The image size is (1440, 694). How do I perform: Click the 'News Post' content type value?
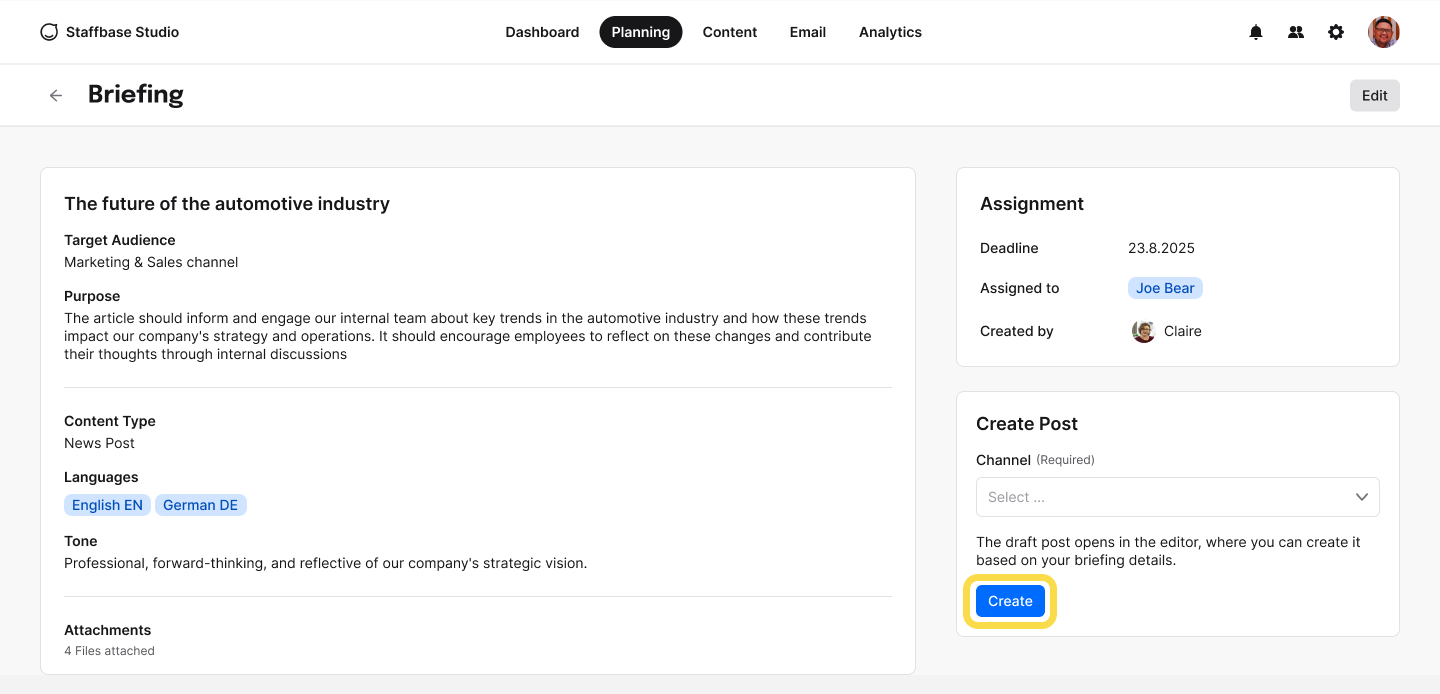[99, 443]
